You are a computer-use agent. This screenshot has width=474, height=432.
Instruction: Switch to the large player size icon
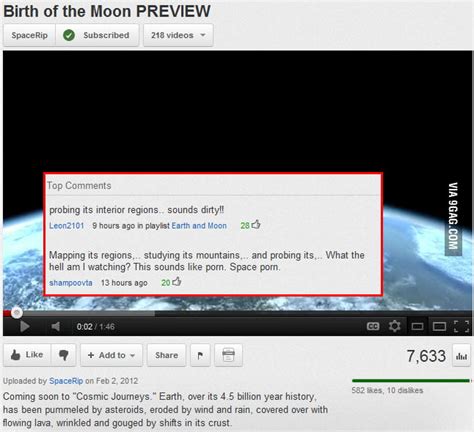pyautogui.click(x=439, y=326)
